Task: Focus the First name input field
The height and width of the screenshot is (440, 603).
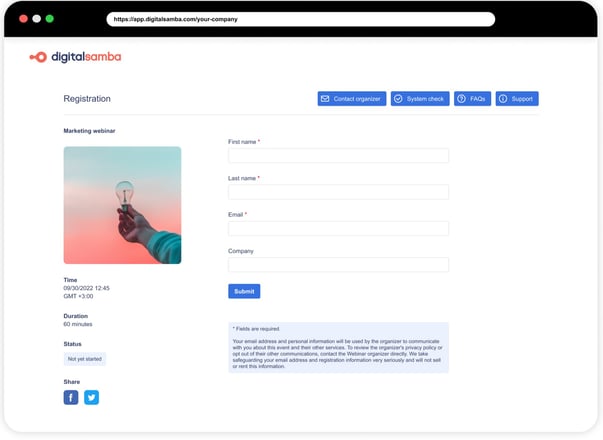Action: (x=338, y=156)
